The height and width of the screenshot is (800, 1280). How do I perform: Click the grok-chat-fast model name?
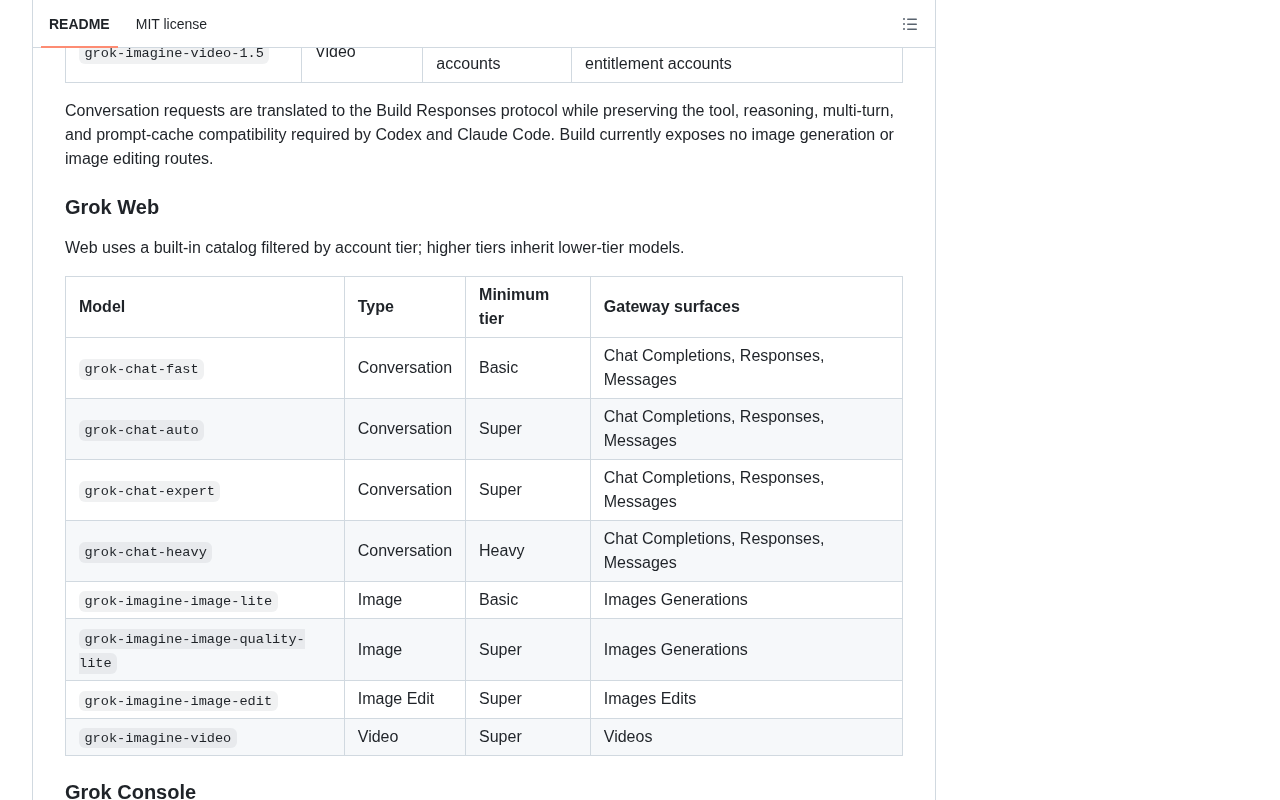(141, 369)
